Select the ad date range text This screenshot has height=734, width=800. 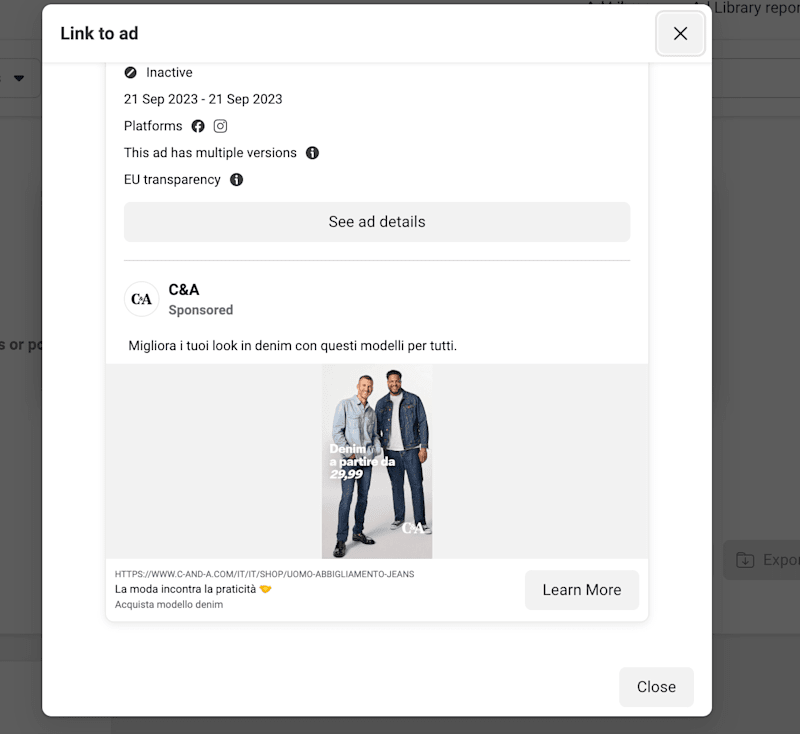coord(203,99)
